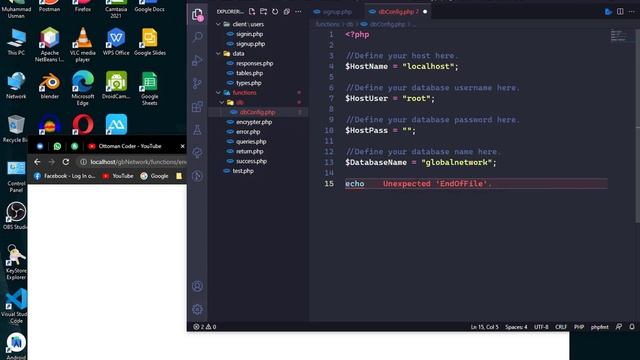Open Run and Debug view
This screenshot has width=640, height=360.
pos(198,60)
